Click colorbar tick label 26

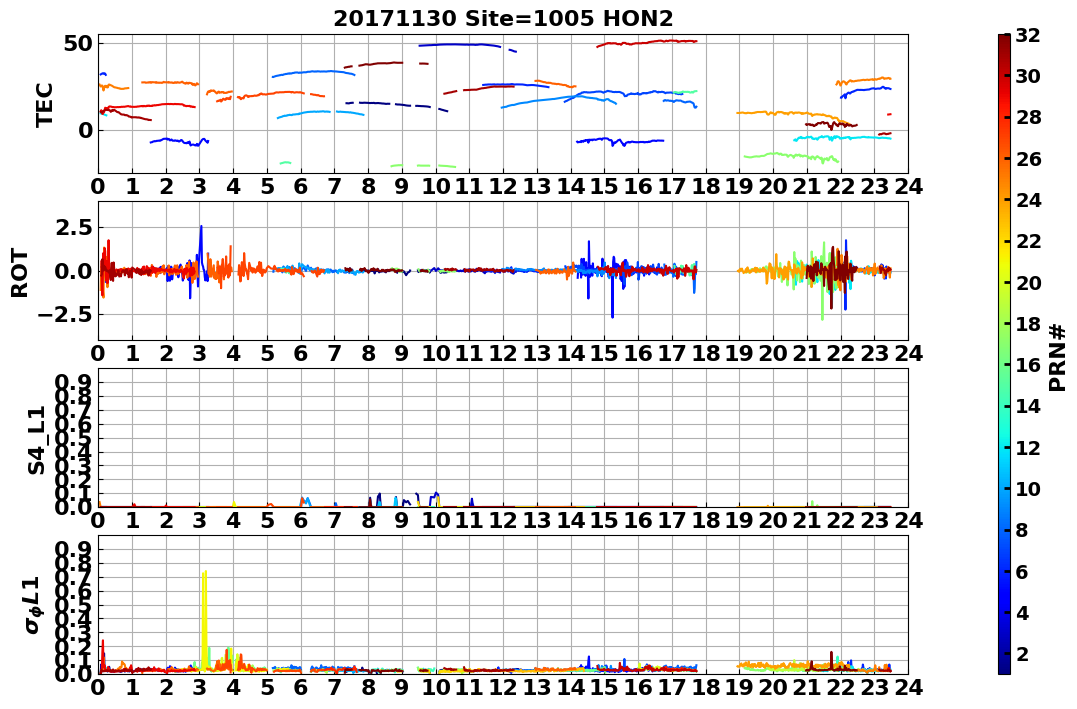tap(1028, 159)
